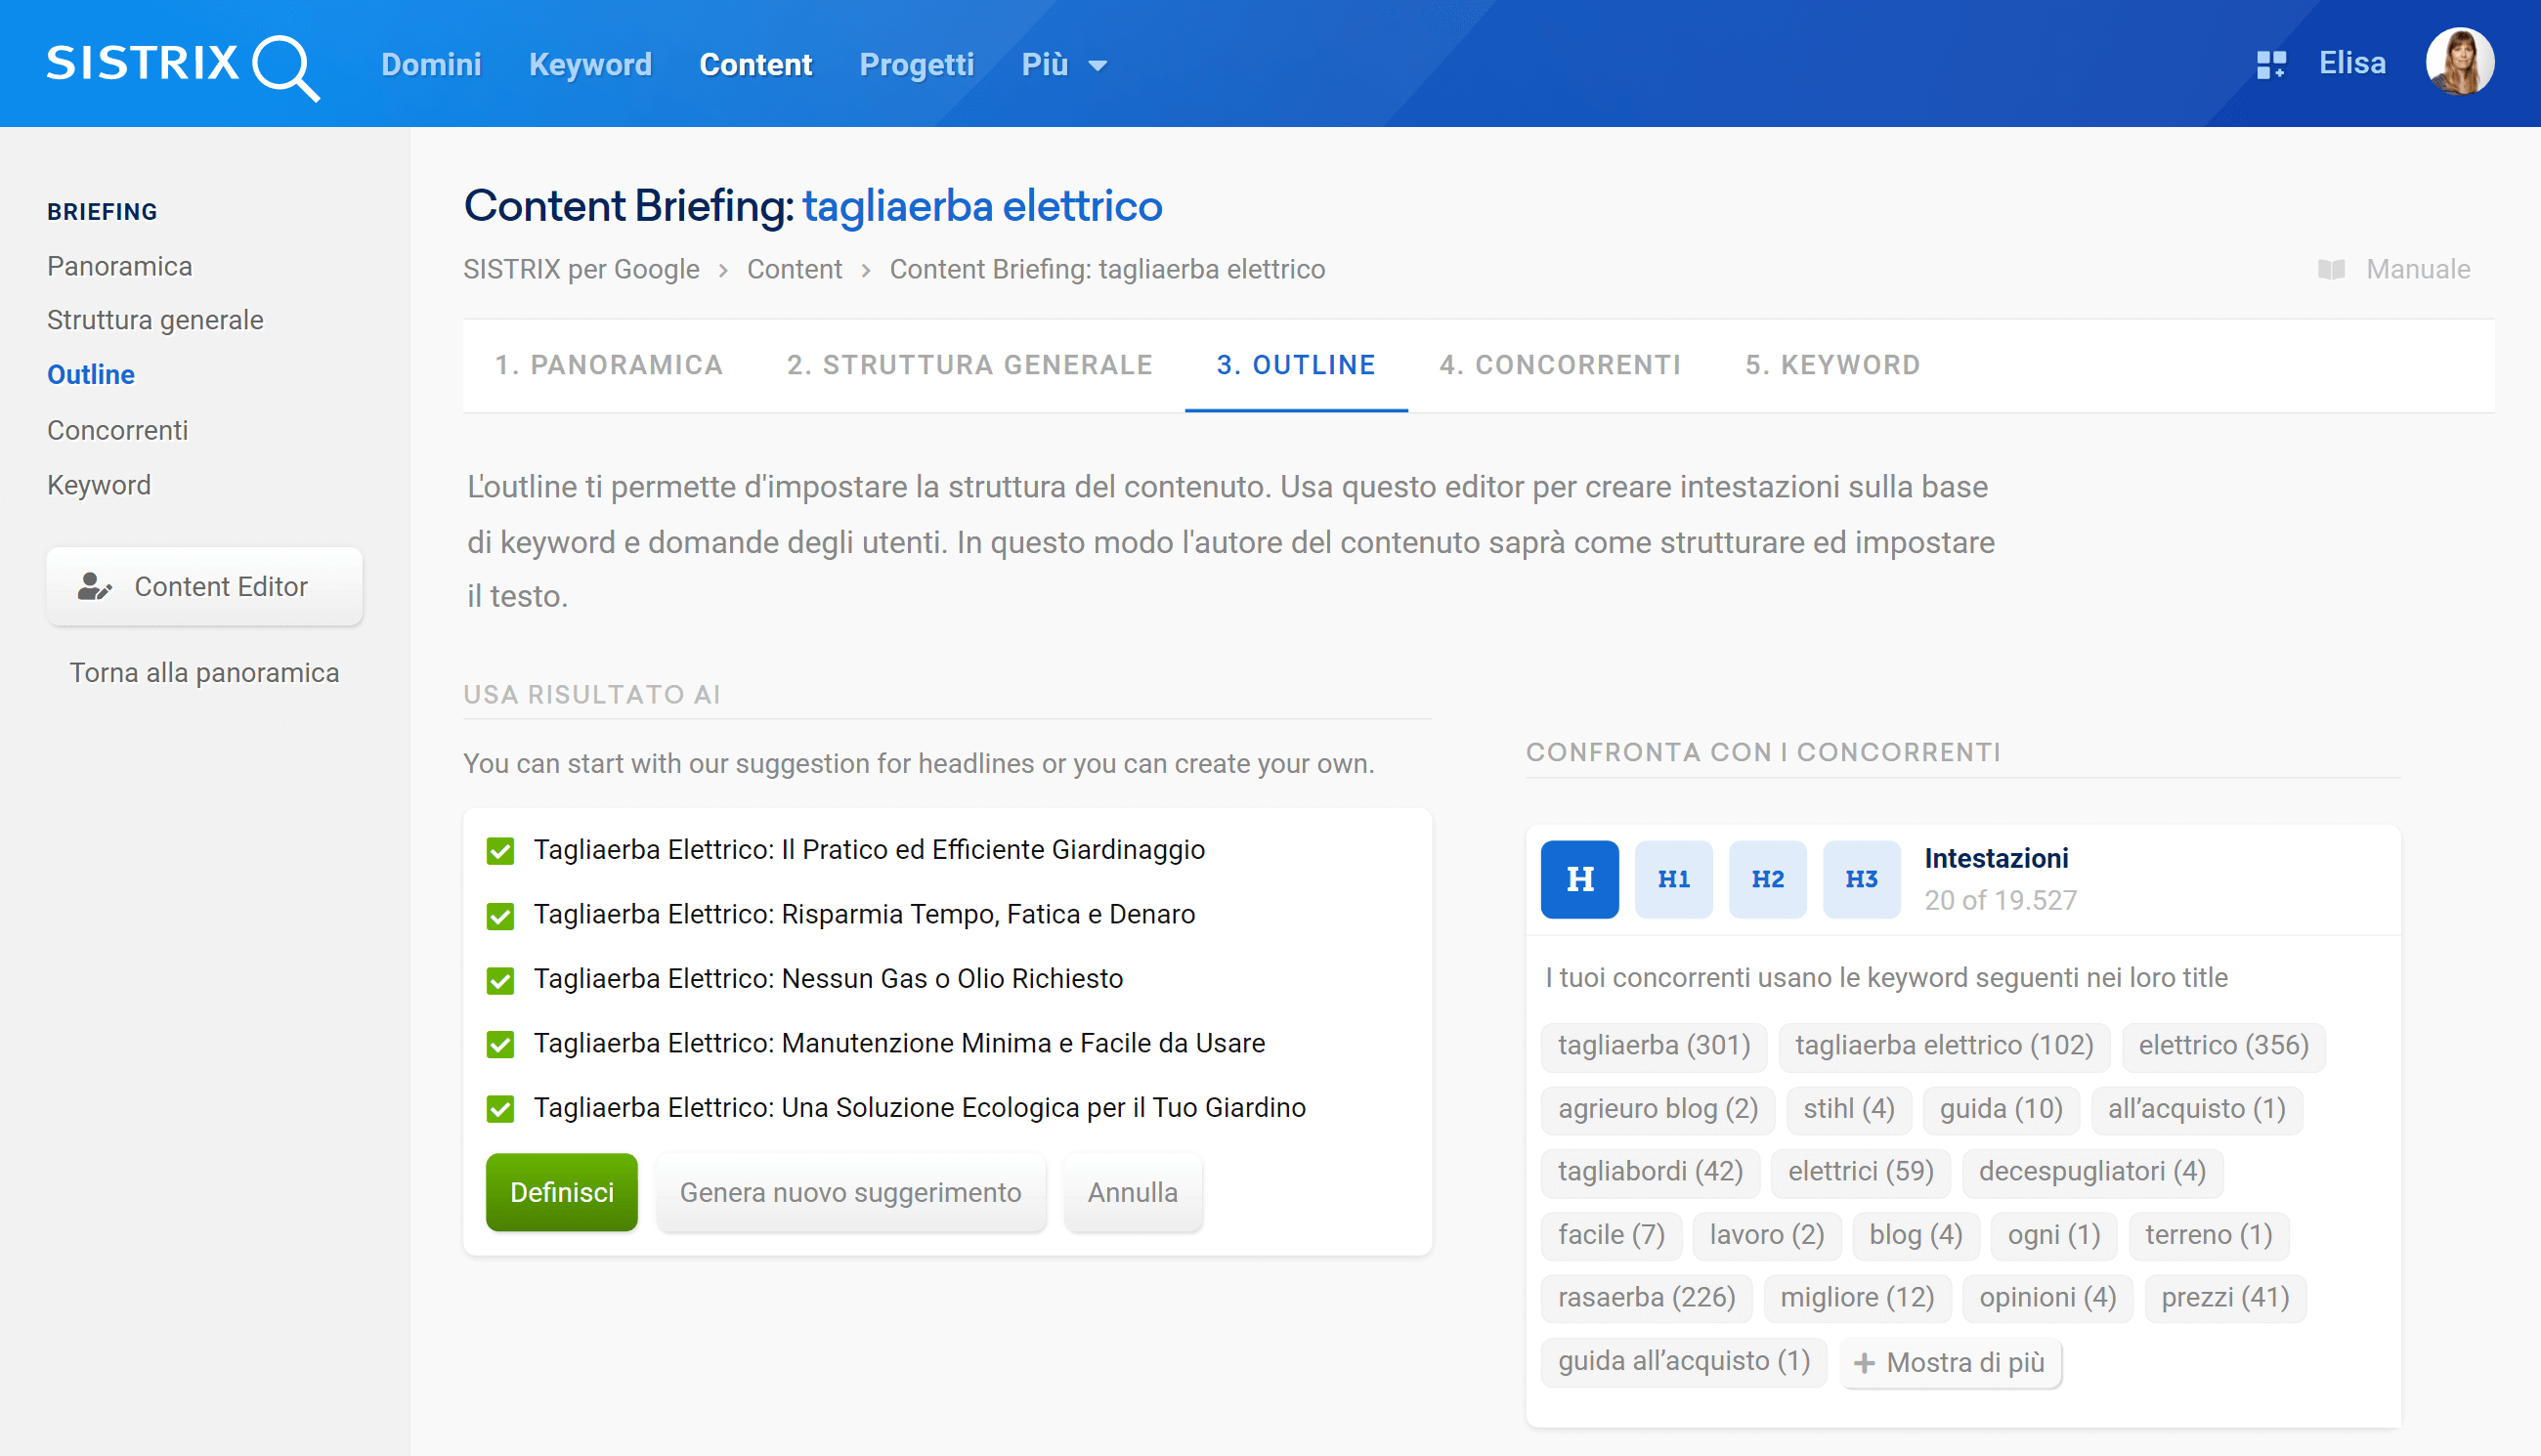Click the SISTRIX logo magnifier icon

[286, 68]
